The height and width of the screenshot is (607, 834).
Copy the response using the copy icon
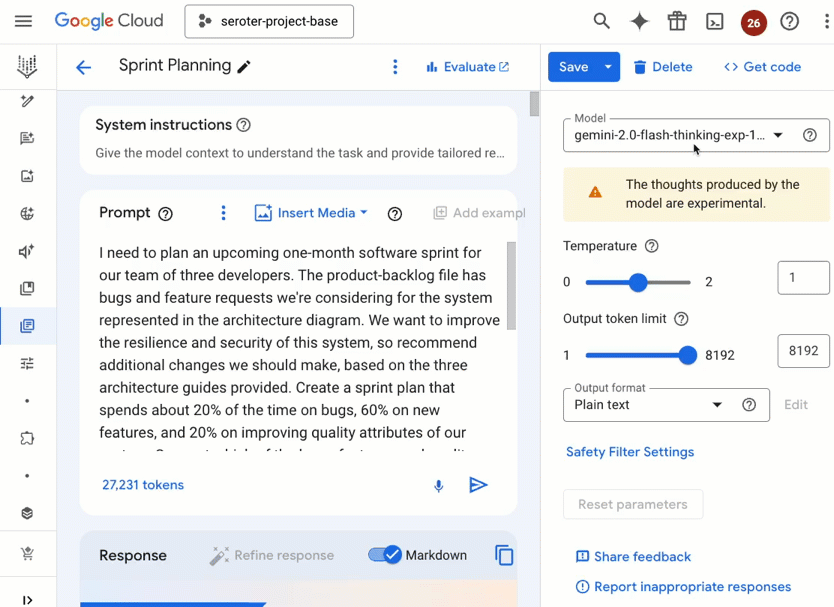tap(504, 555)
